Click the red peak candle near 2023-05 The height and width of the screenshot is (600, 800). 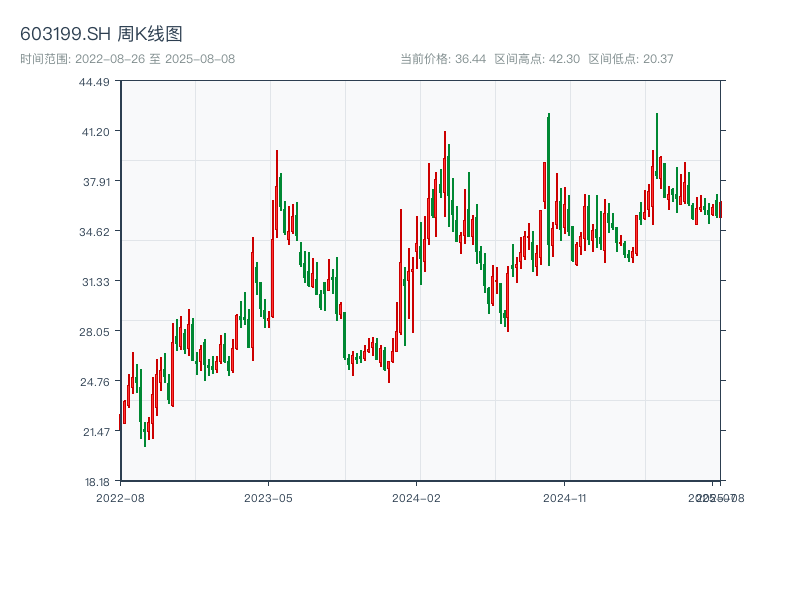coord(277,194)
